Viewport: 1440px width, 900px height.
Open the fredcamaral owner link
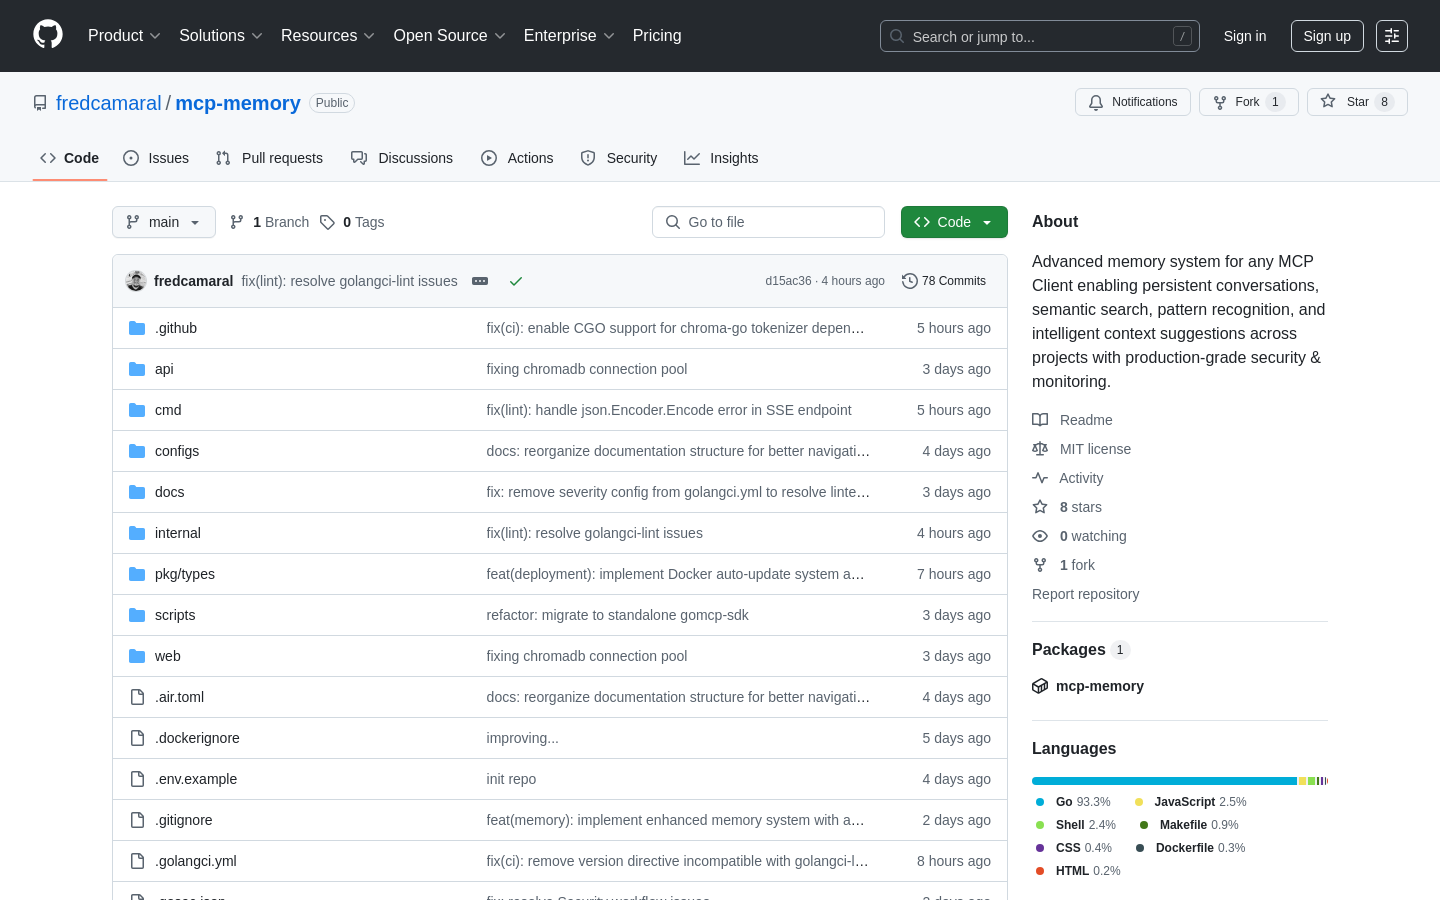point(108,103)
